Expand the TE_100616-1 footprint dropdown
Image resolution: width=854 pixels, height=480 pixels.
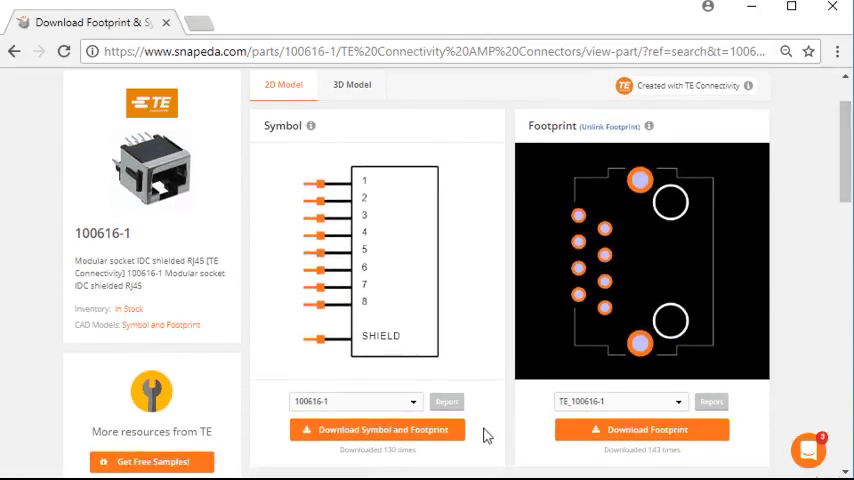(x=621, y=402)
